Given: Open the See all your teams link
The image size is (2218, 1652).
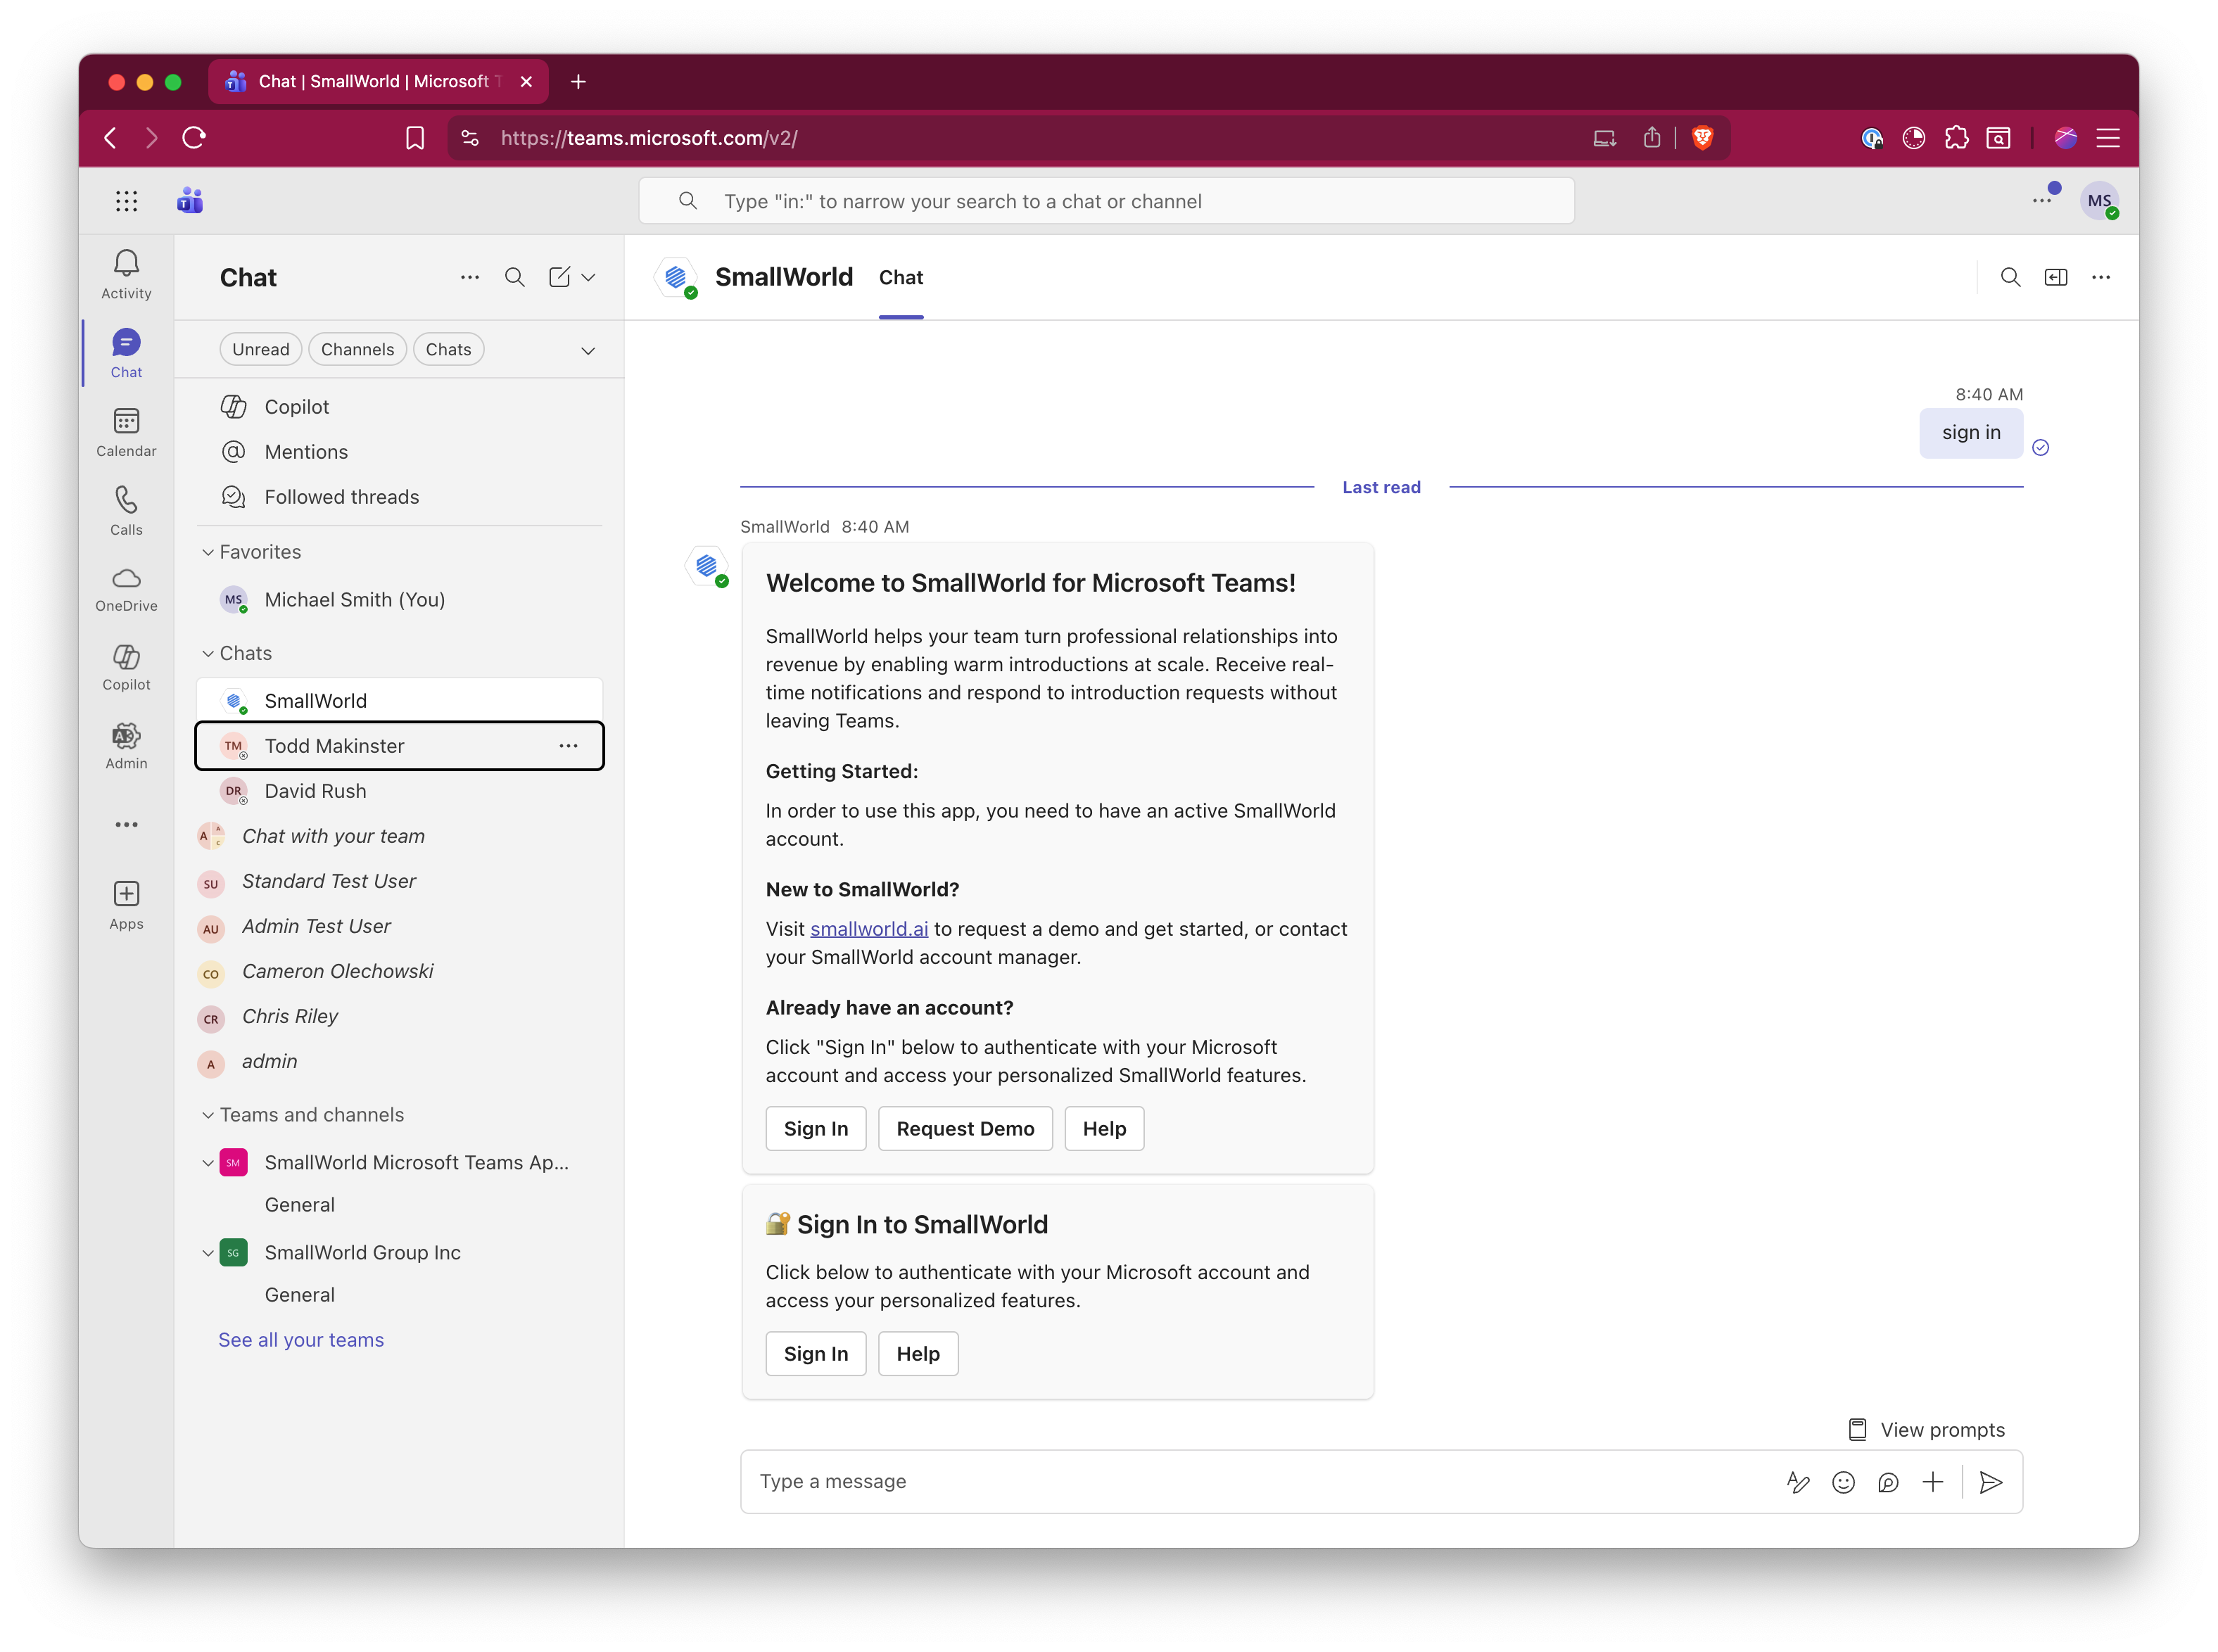Looking at the screenshot, I should 301,1339.
